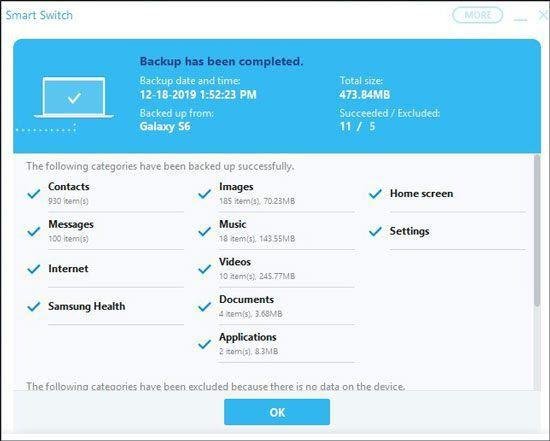Click the 'Backup date and time:' label

click(190, 81)
